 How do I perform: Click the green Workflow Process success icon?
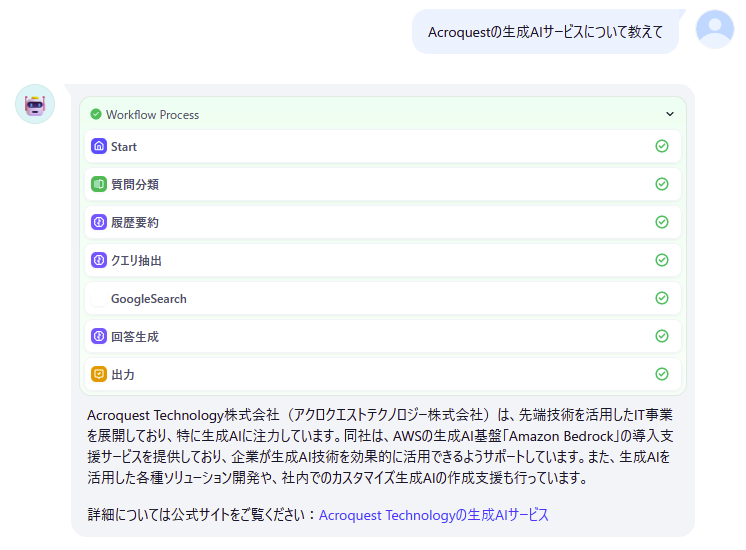tap(96, 114)
